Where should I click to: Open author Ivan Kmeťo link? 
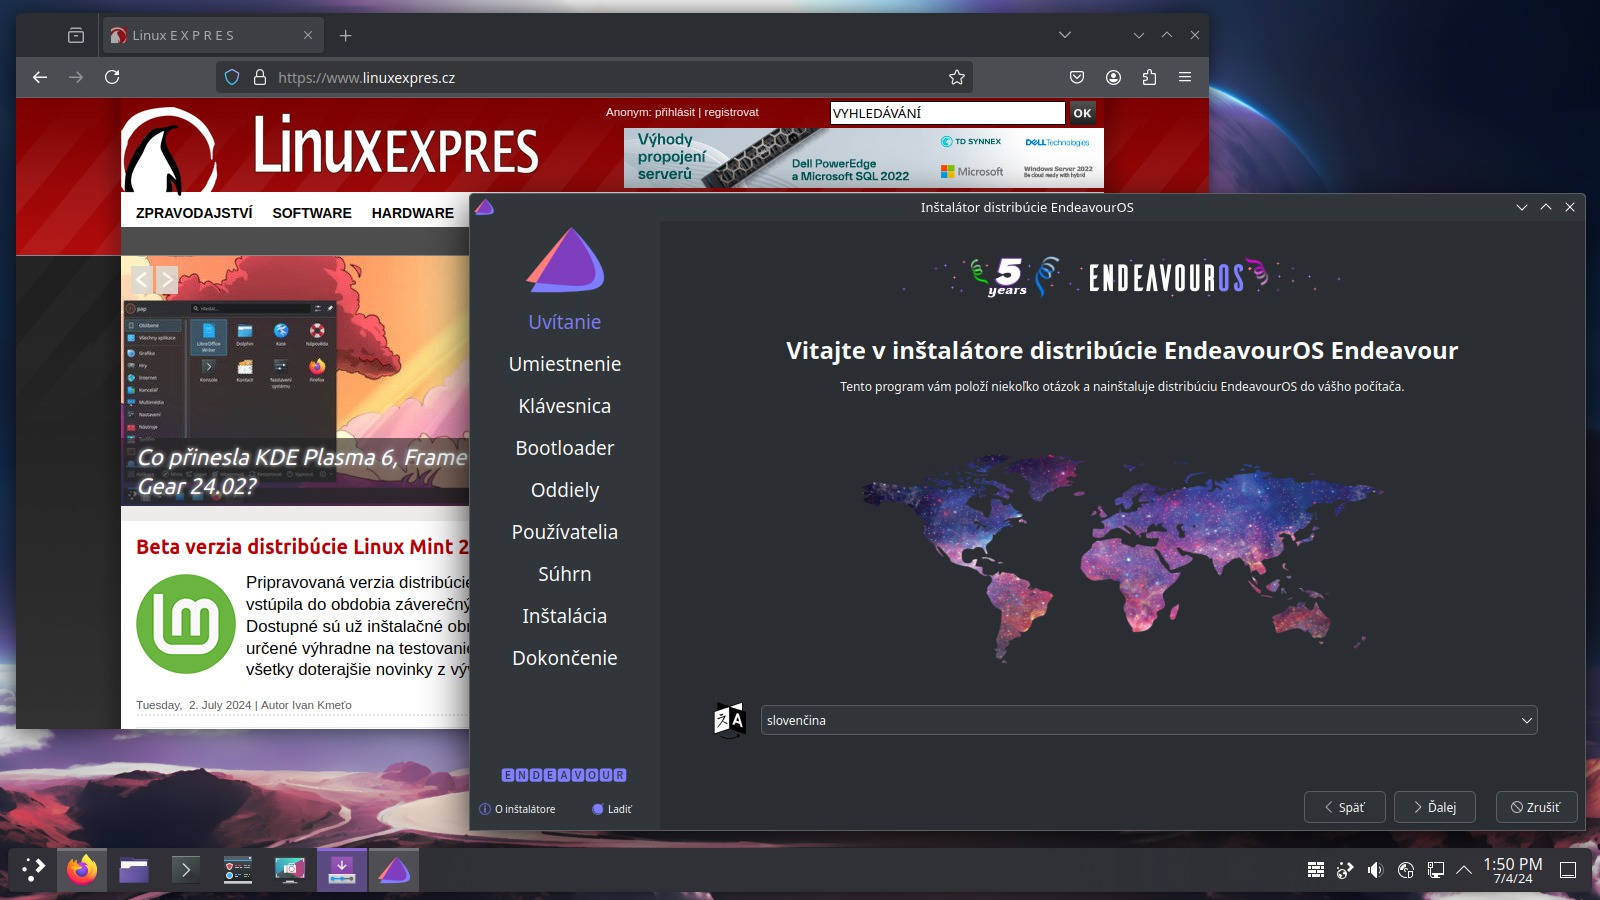click(x=322, y=705)
